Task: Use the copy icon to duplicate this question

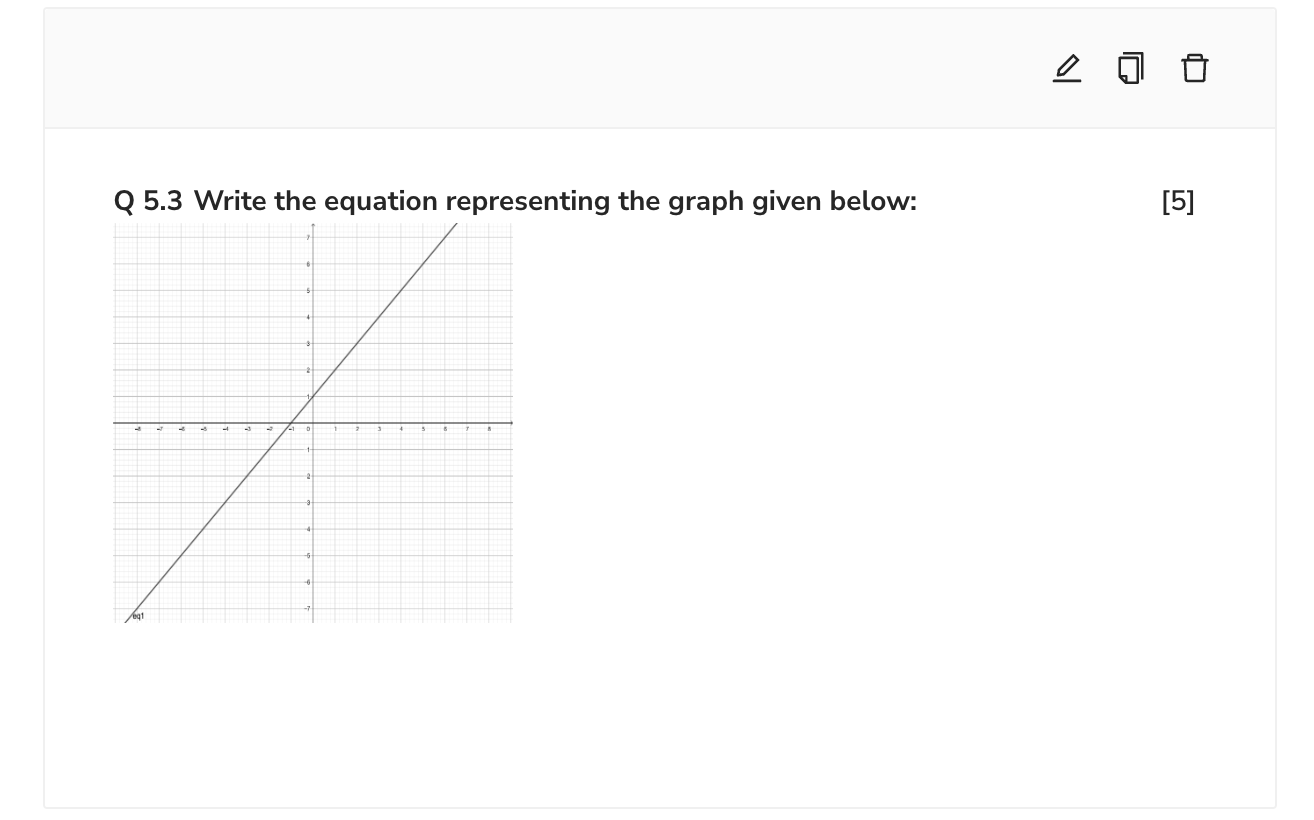Action: (1130, 68)
